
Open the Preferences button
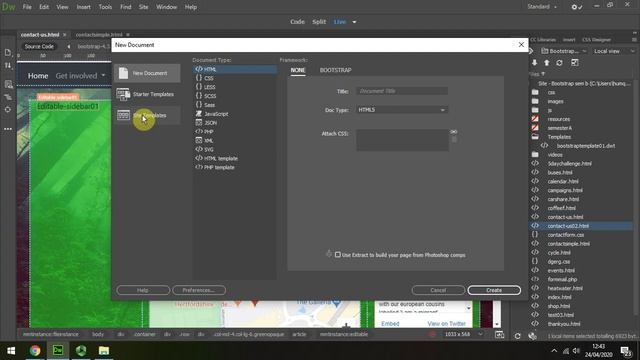tap(199, 290)
